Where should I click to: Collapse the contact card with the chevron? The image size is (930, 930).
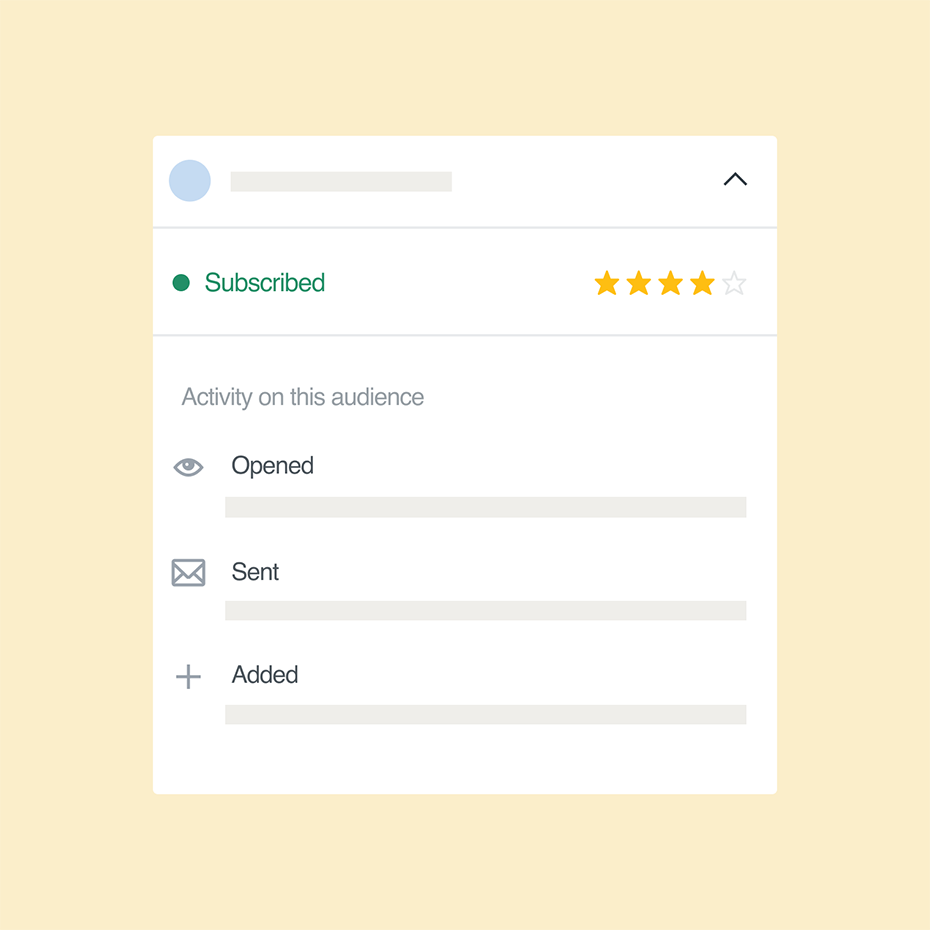(735, 180)
